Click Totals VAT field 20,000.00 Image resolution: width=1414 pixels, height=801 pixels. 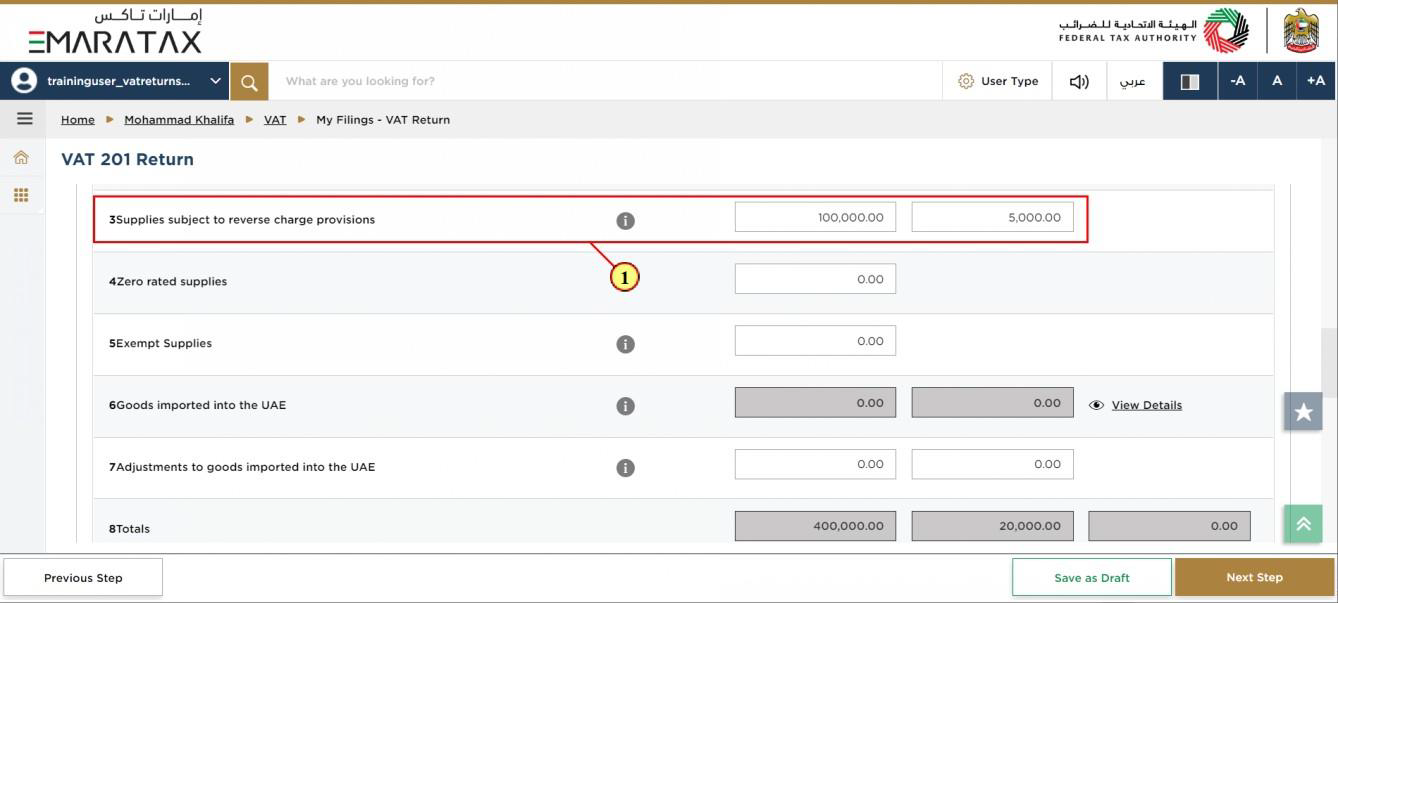point(992,526)
